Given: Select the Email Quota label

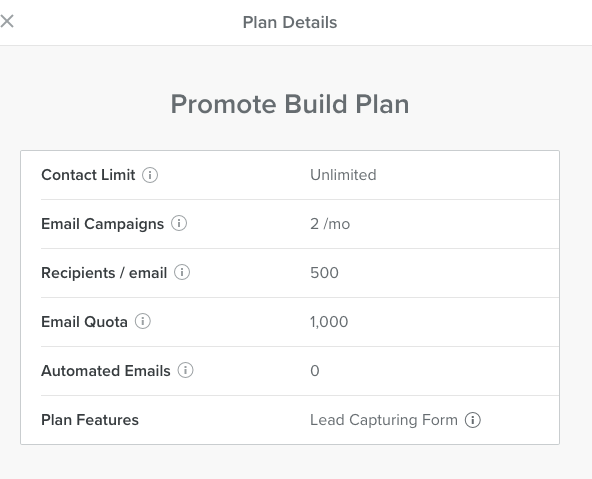Looking at the screenshot, I should [x=84, y=322].
